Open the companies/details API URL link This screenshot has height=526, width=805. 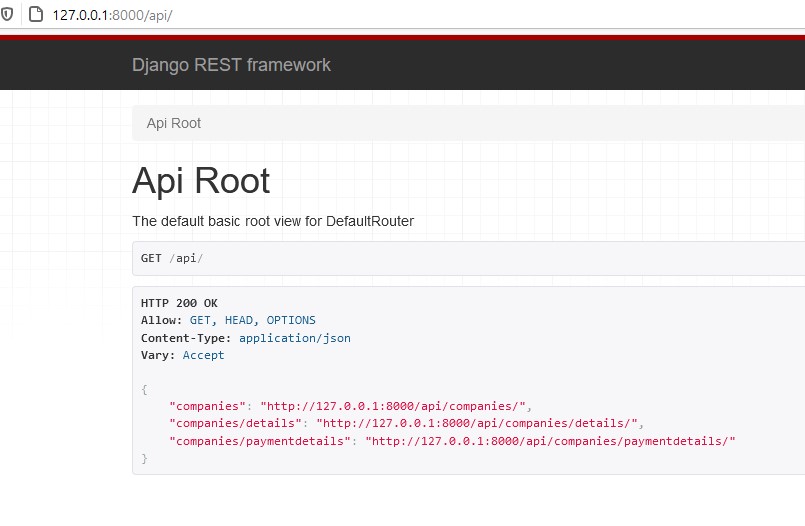click(477, 423)
